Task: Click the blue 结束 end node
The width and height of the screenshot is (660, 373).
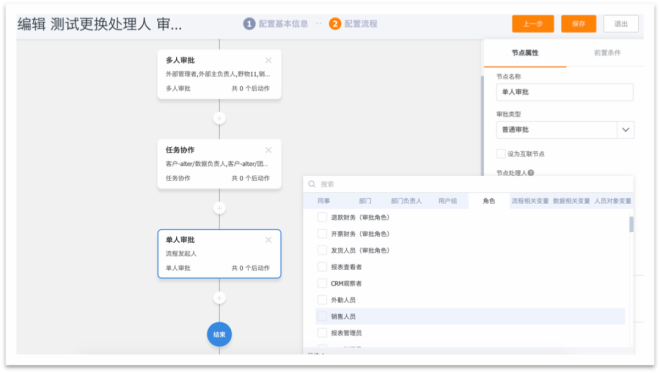Action: (x=219, y=334)
